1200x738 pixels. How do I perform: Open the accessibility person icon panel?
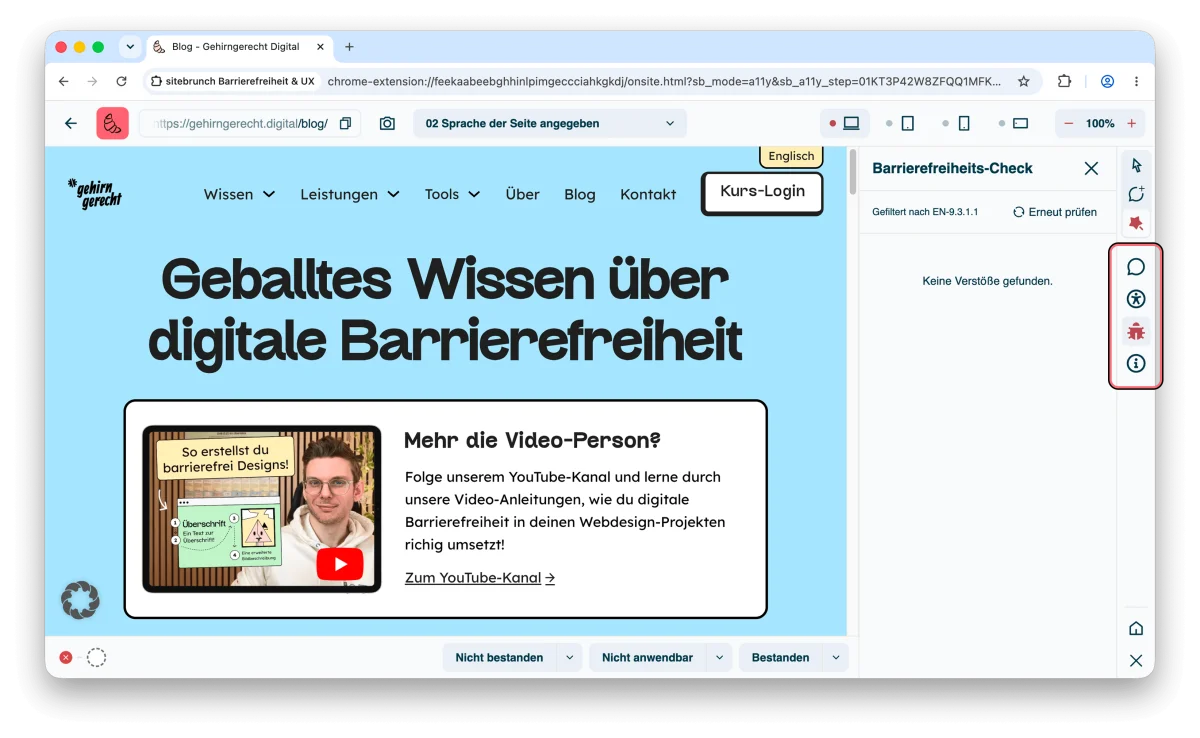[x=1136, y=299]
